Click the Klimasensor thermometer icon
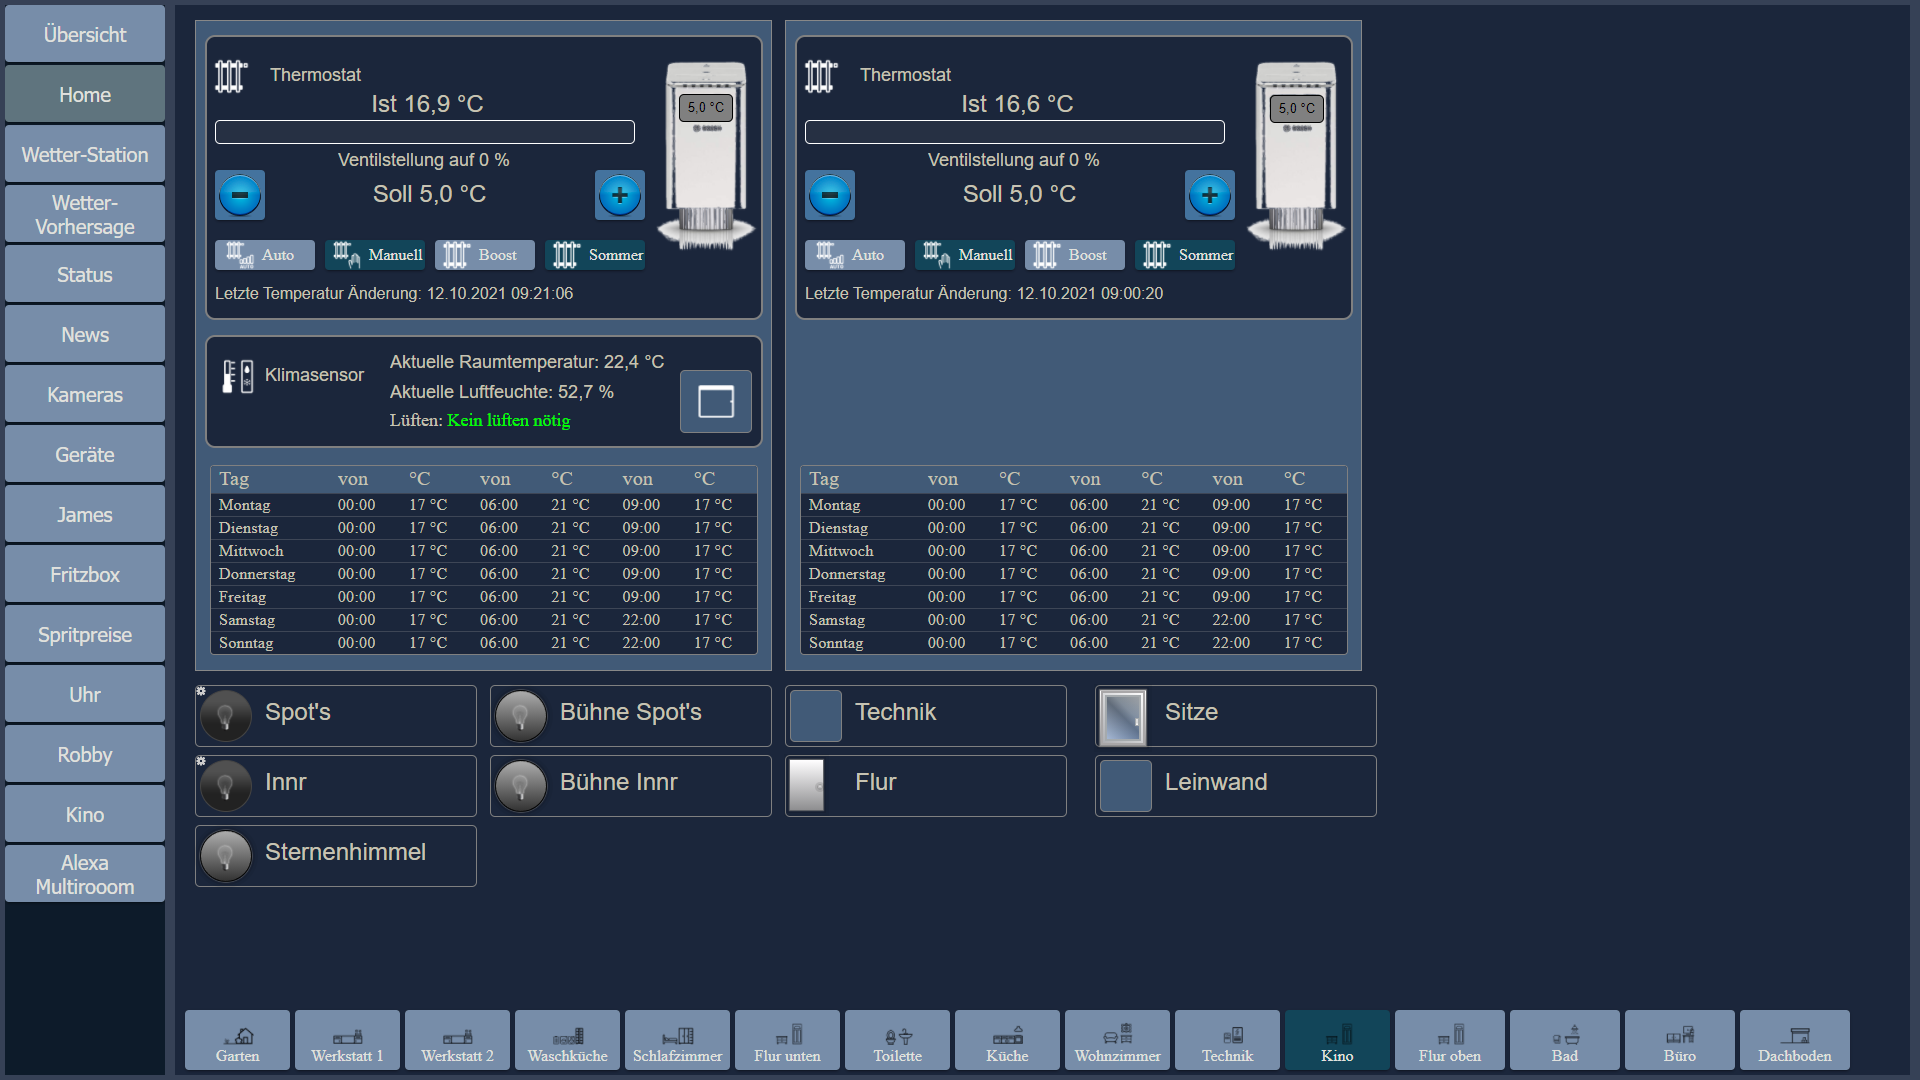 237,376
